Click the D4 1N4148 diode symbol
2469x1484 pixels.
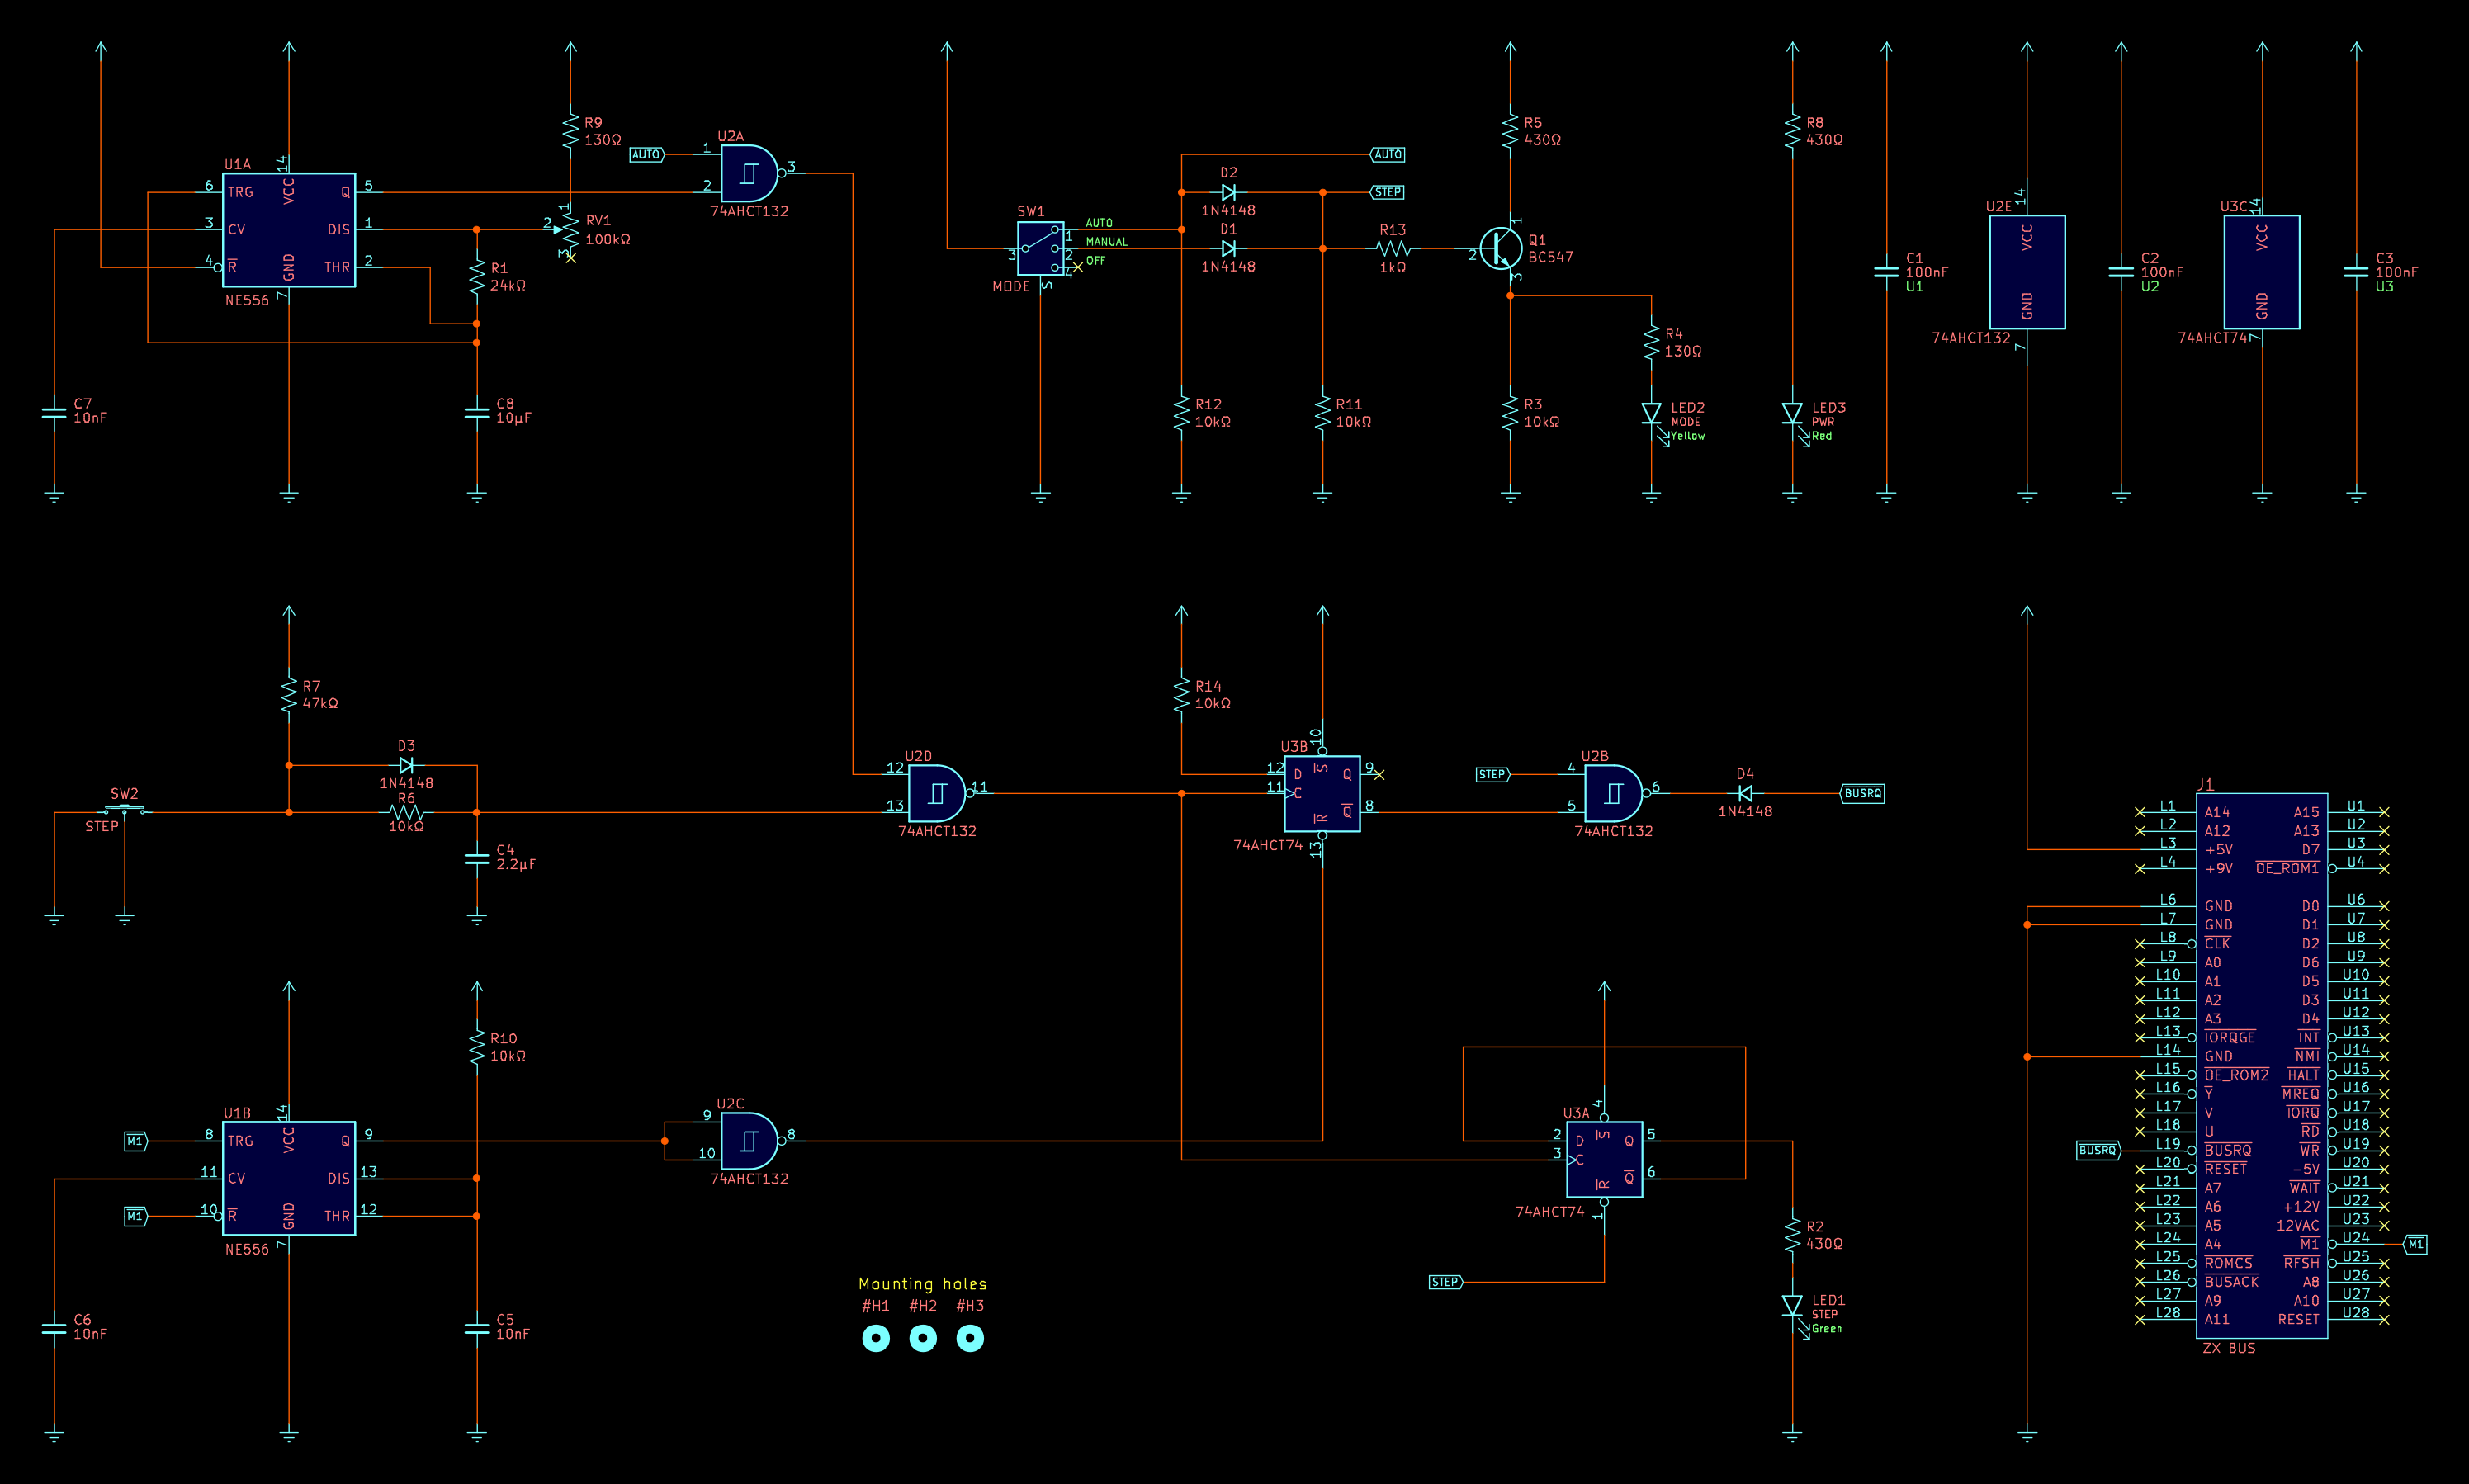click(1745, 793)
